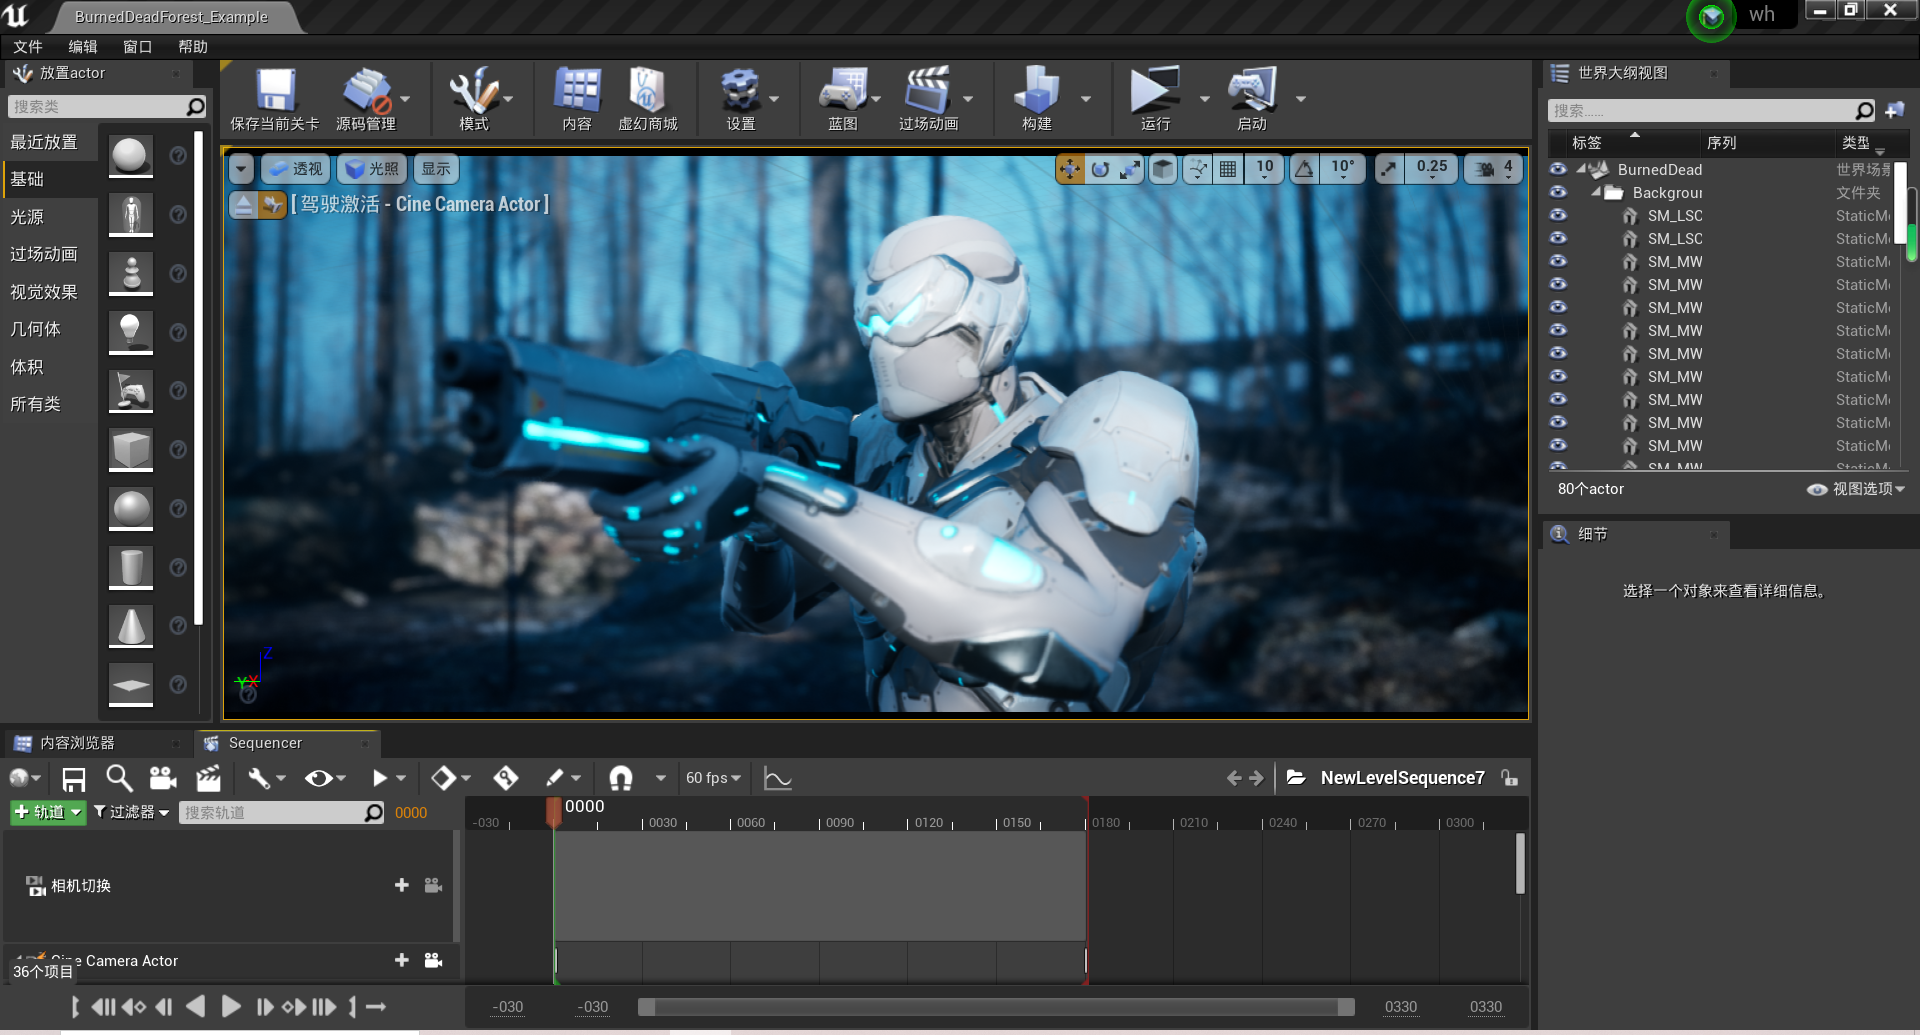1920x1035 pixels.
Task: Toggle visibility of BurnedDead world row
Action: point(1558,169)
